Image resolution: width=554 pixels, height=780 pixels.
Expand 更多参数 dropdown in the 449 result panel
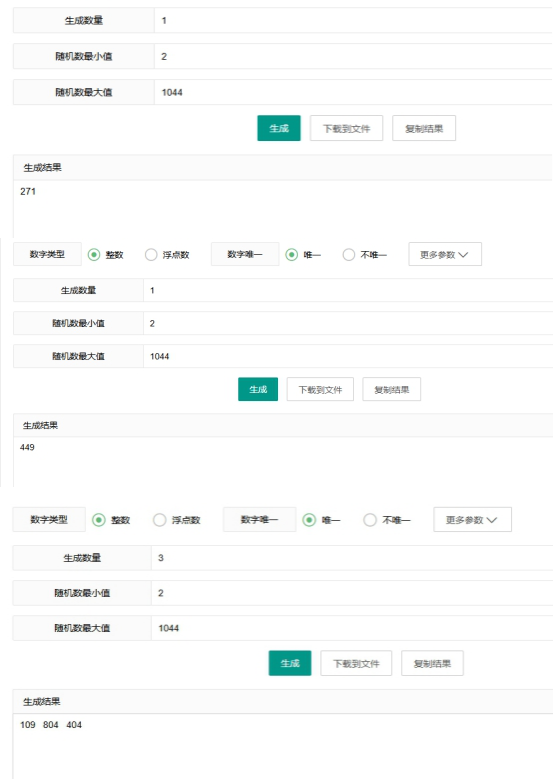tap(445, 254)
